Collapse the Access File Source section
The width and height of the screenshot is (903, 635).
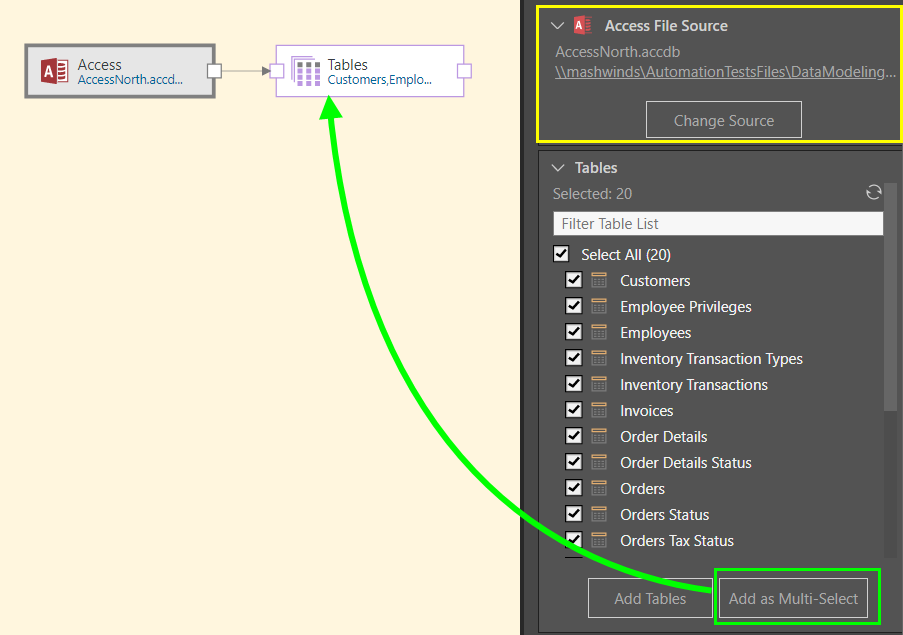[558, 26]
